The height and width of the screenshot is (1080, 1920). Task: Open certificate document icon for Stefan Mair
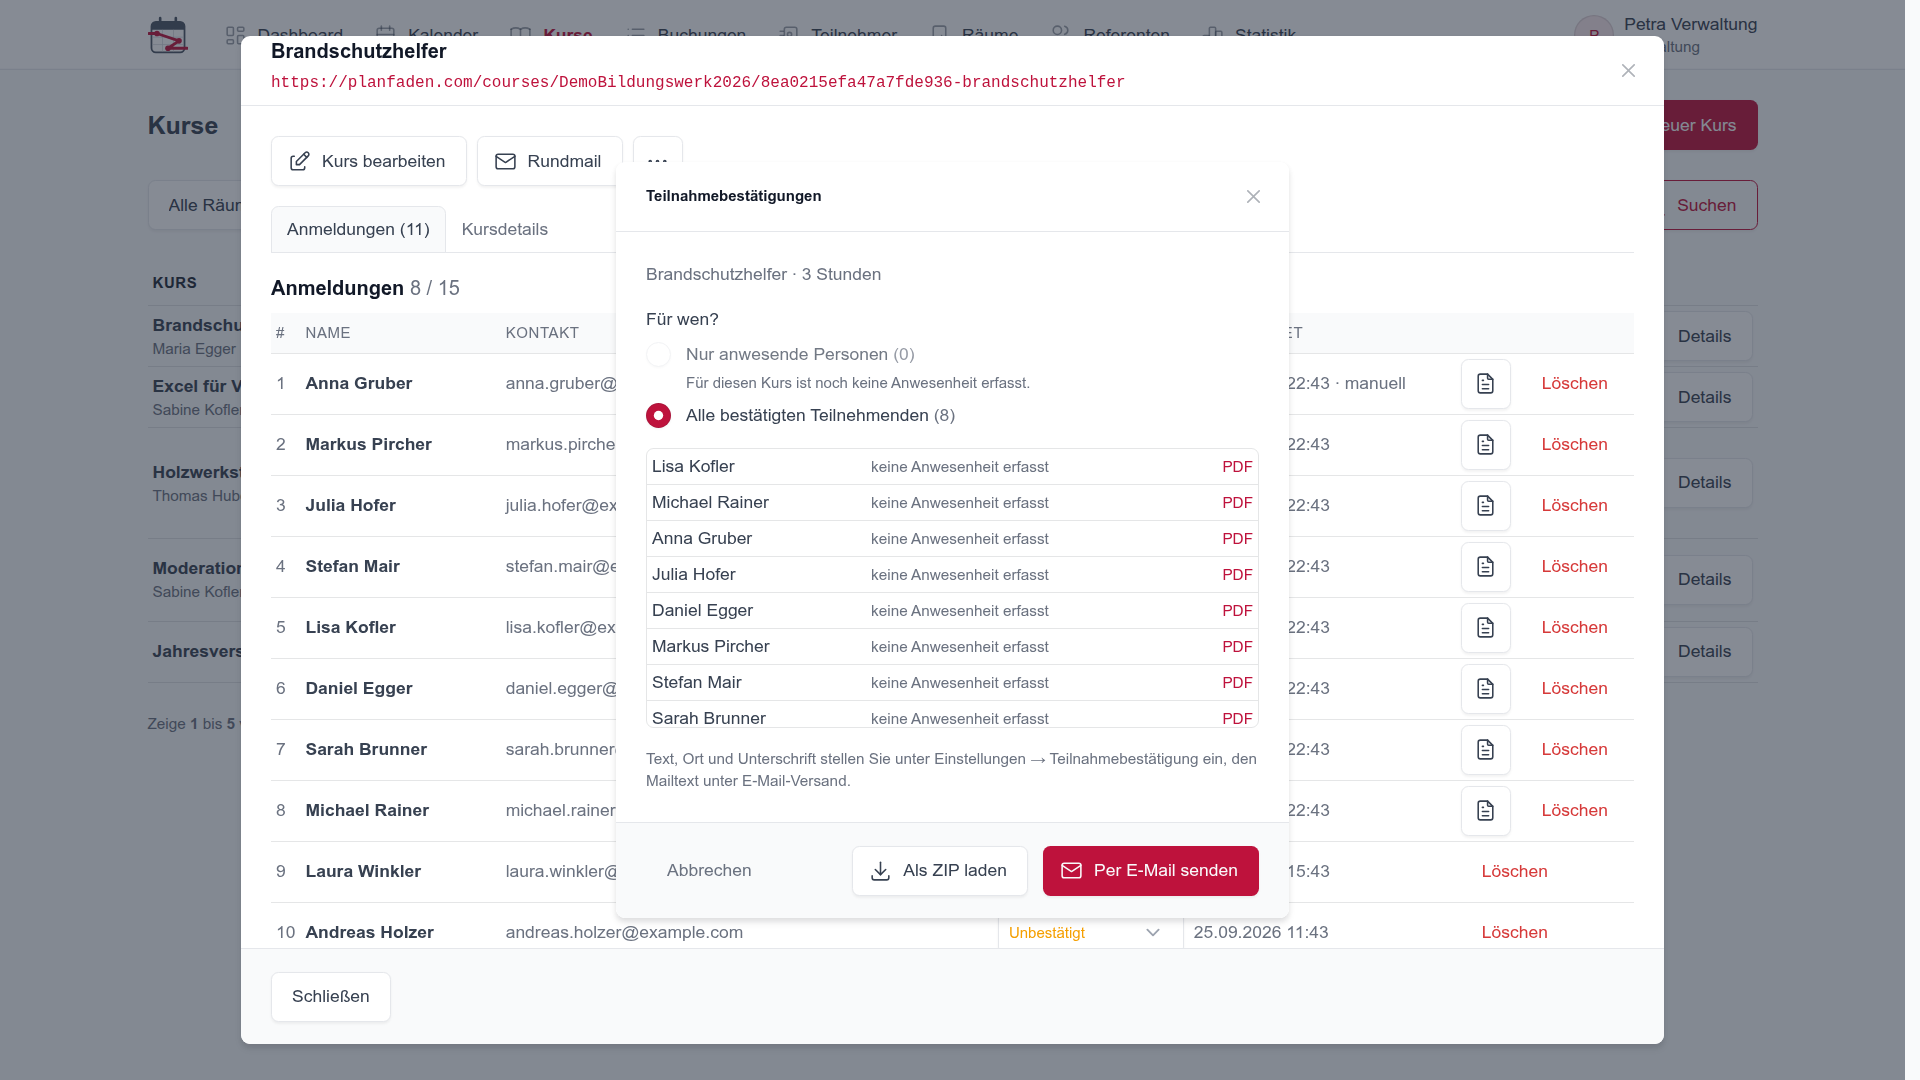[x=1485, y=567]
